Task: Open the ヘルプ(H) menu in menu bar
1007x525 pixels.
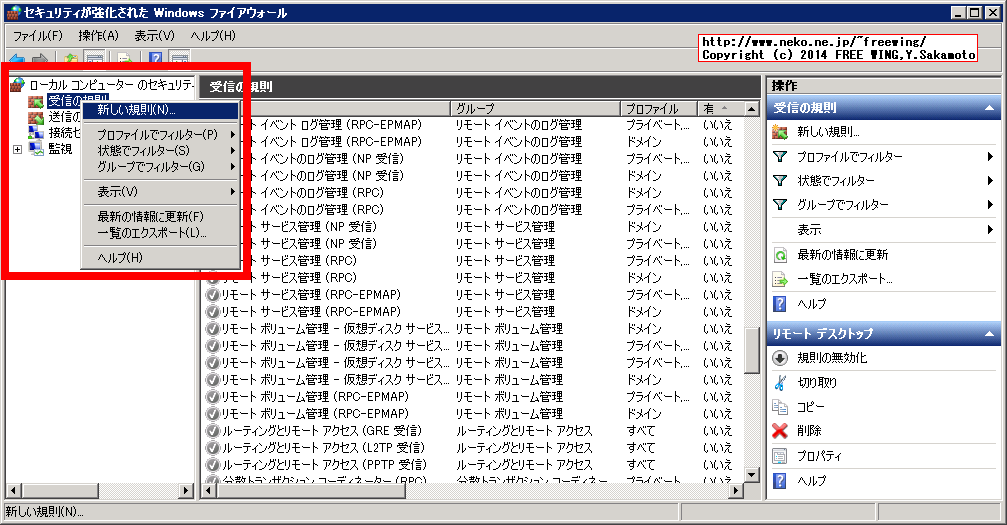Action: coord(213,36)
